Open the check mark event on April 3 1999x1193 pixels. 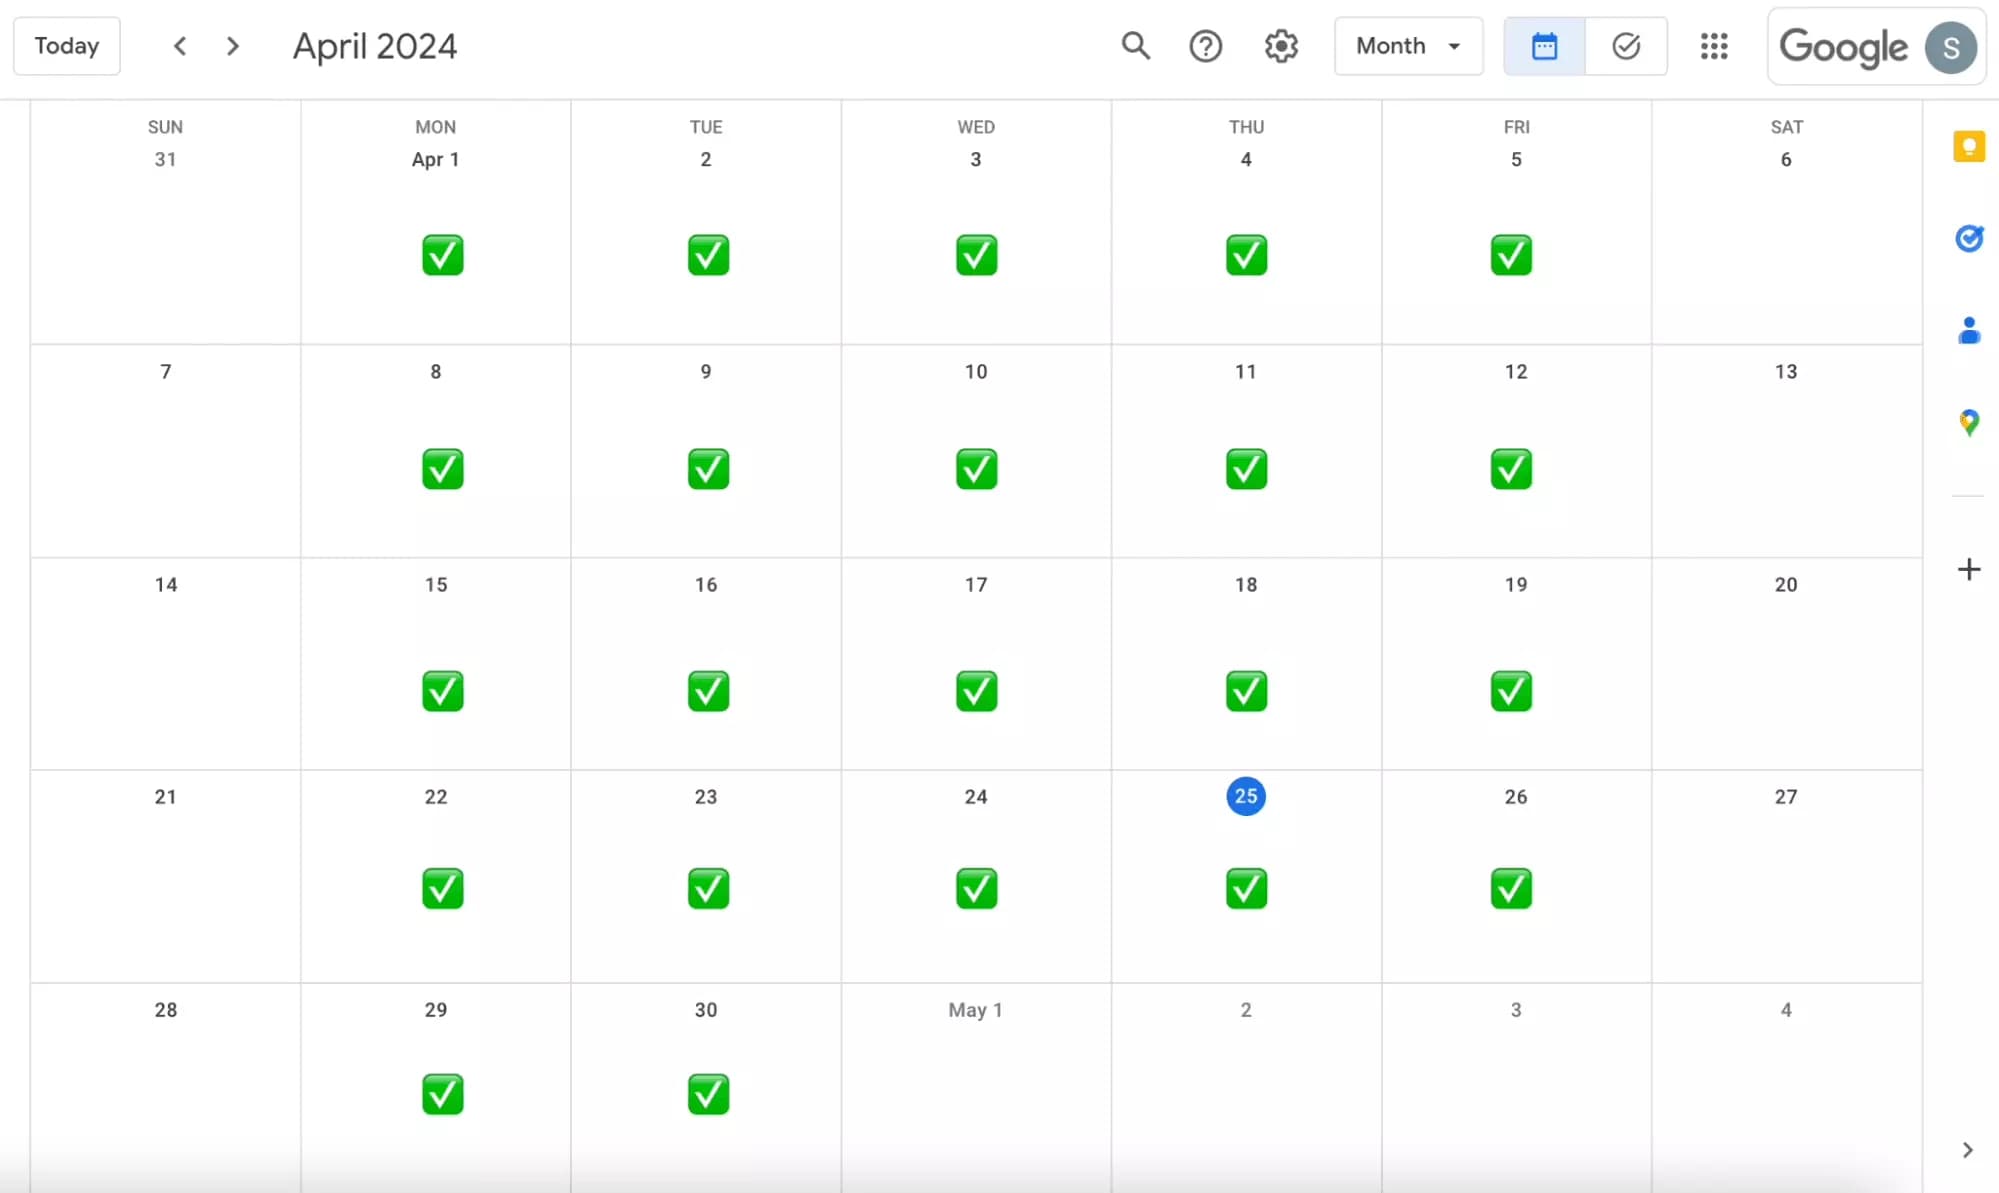(x=976, y=255)
